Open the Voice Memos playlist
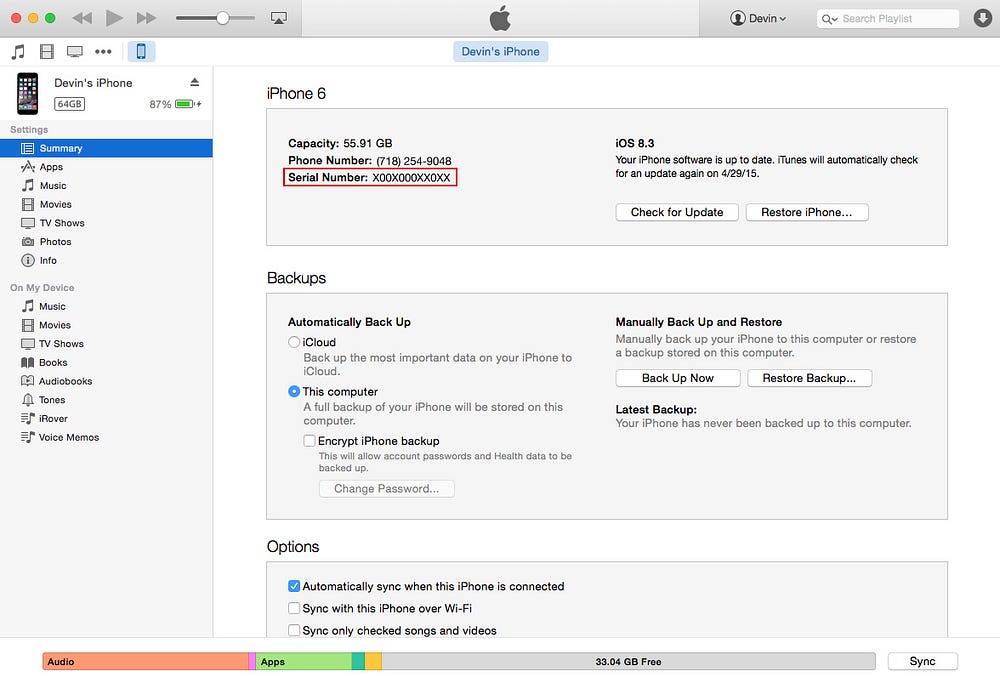The height and width of the screenshot is (684, 1000). 106,437
